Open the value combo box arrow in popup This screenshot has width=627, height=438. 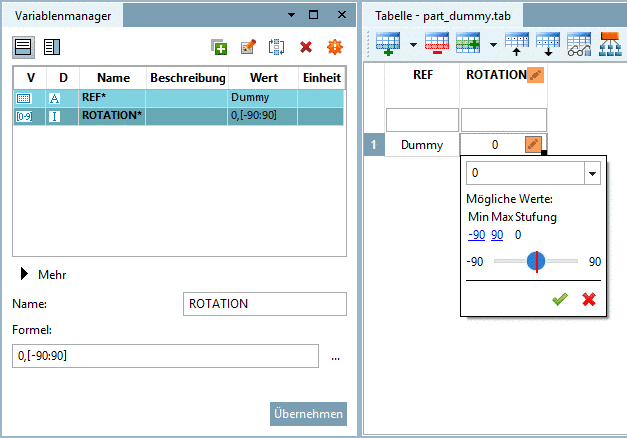click(593, 173)
